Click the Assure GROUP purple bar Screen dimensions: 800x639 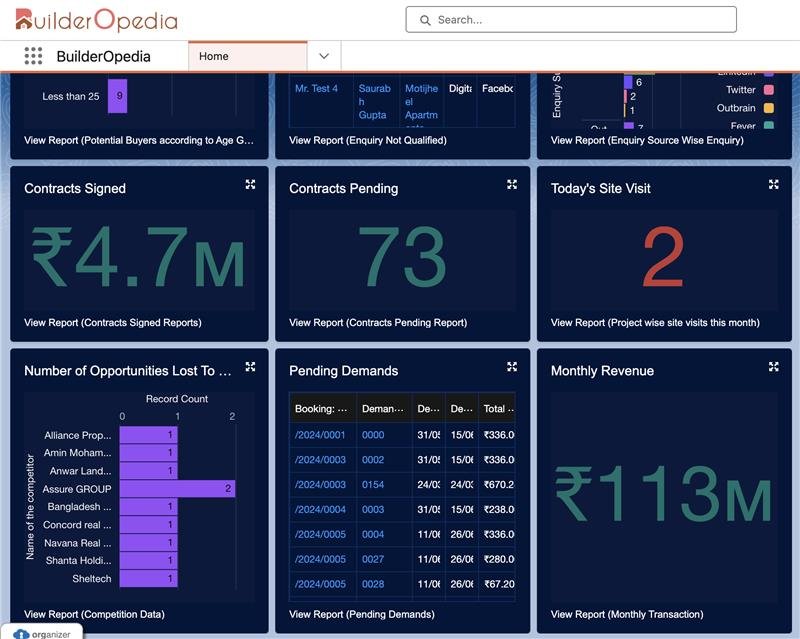point(178,489)
